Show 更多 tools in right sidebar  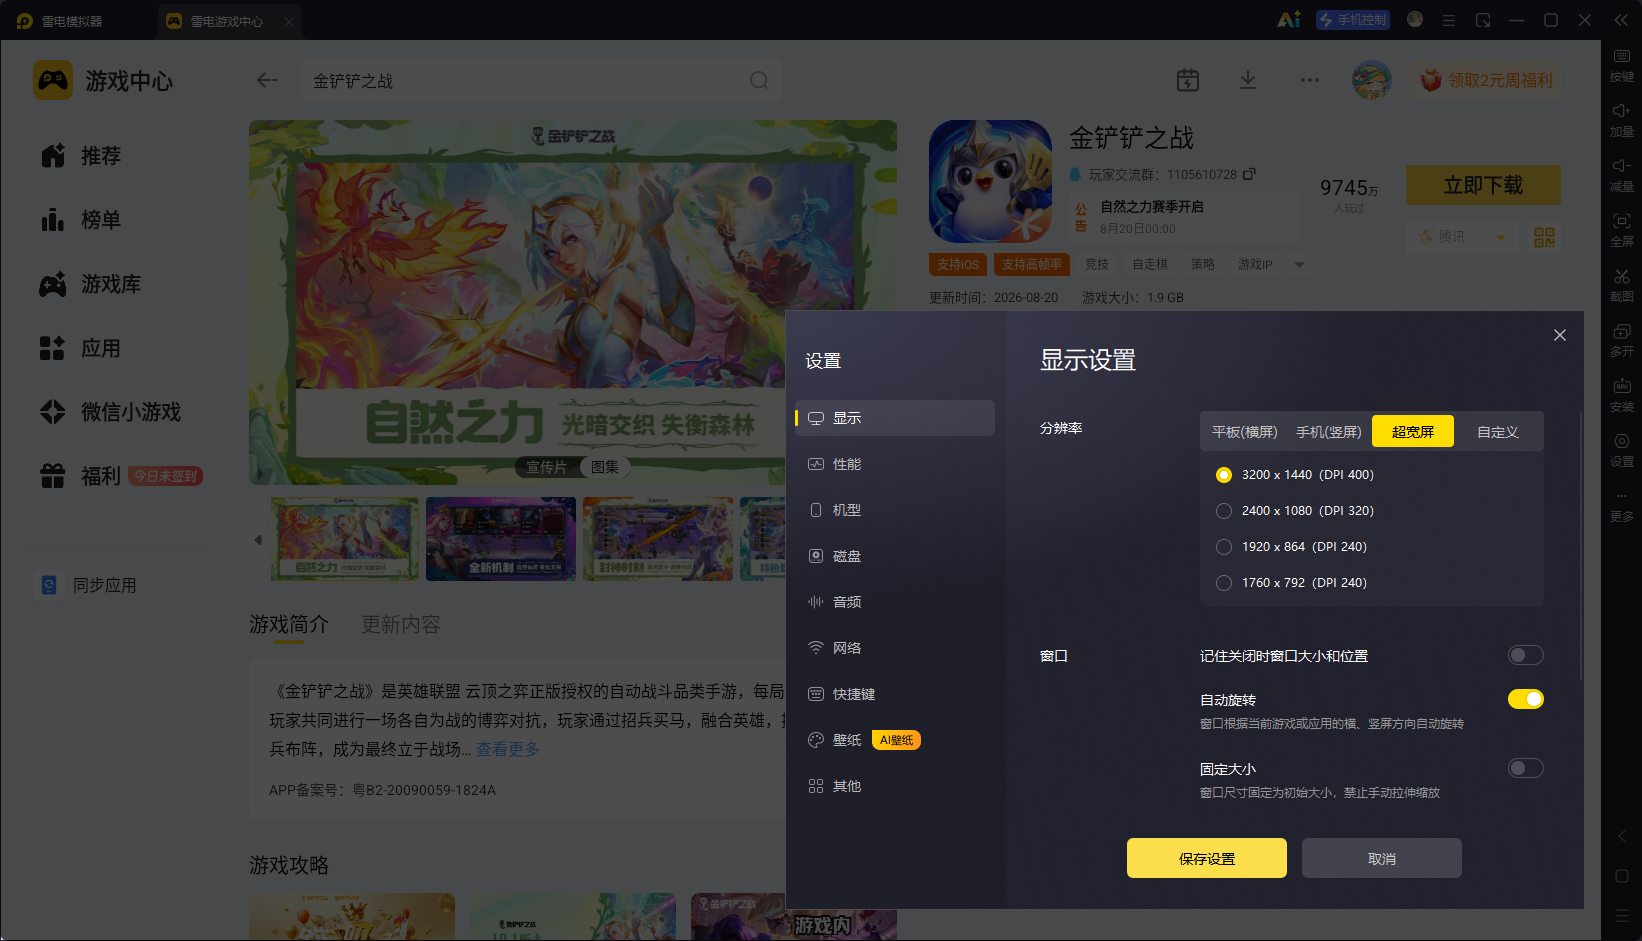pyautogui.click(x=1621, y=505)
